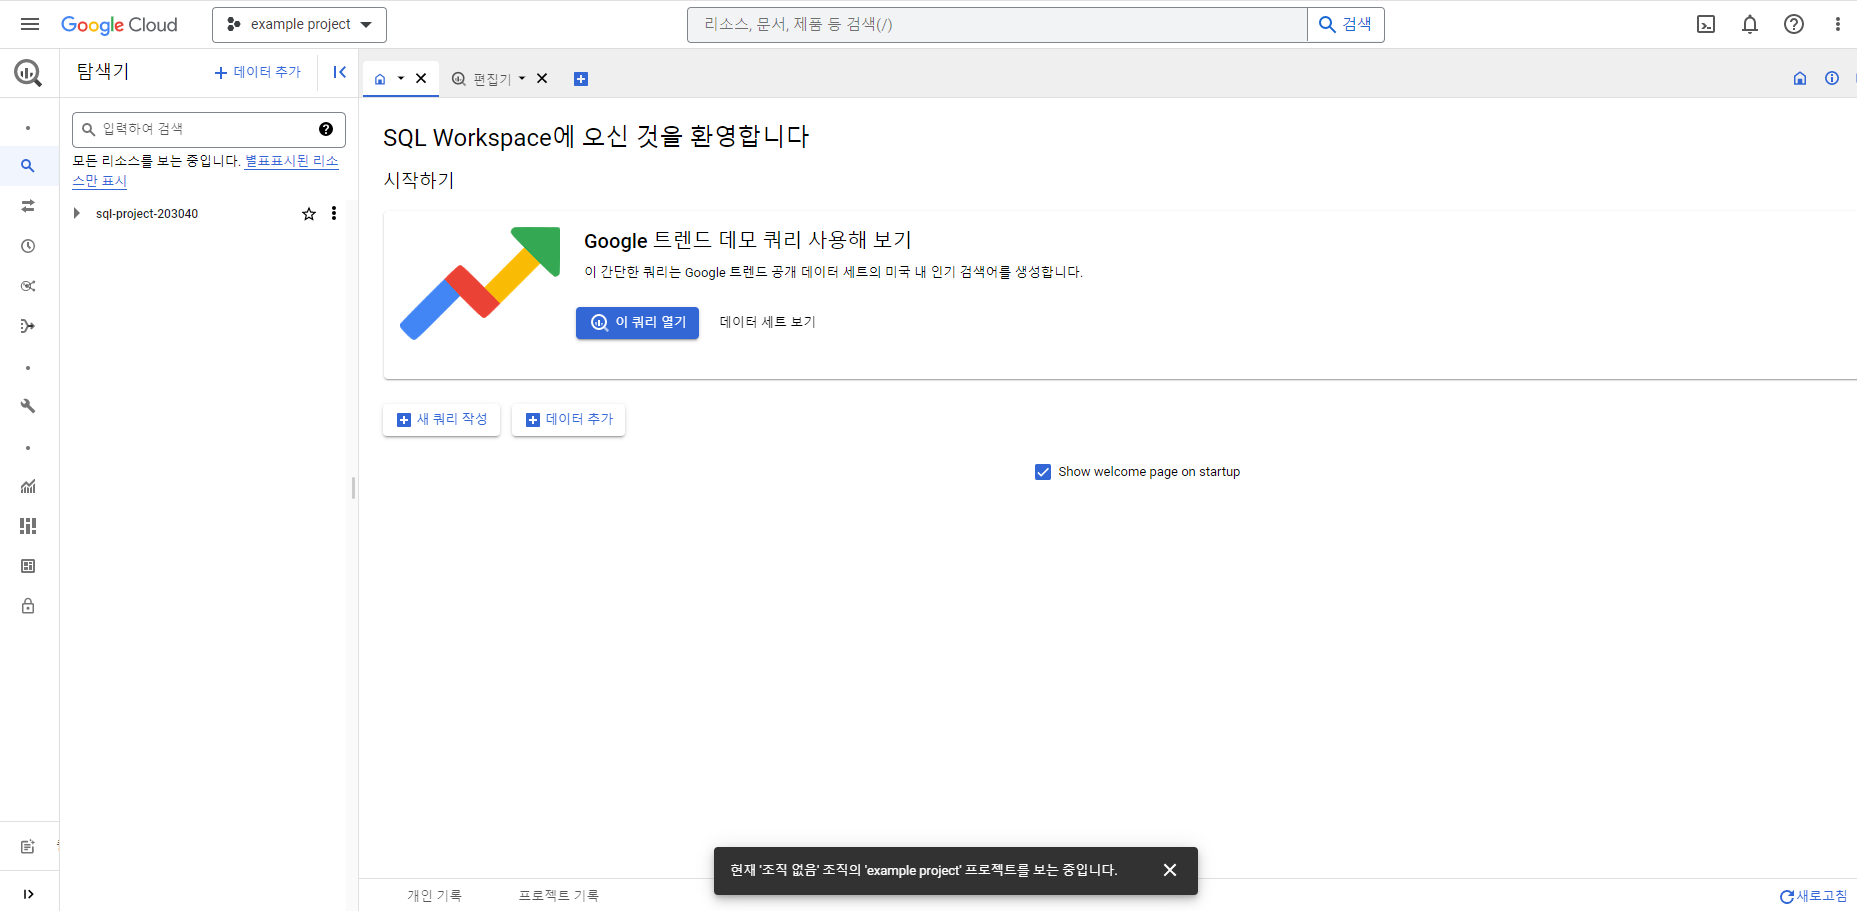
Task: Click the BigQuery product icon
Action: 28,72
